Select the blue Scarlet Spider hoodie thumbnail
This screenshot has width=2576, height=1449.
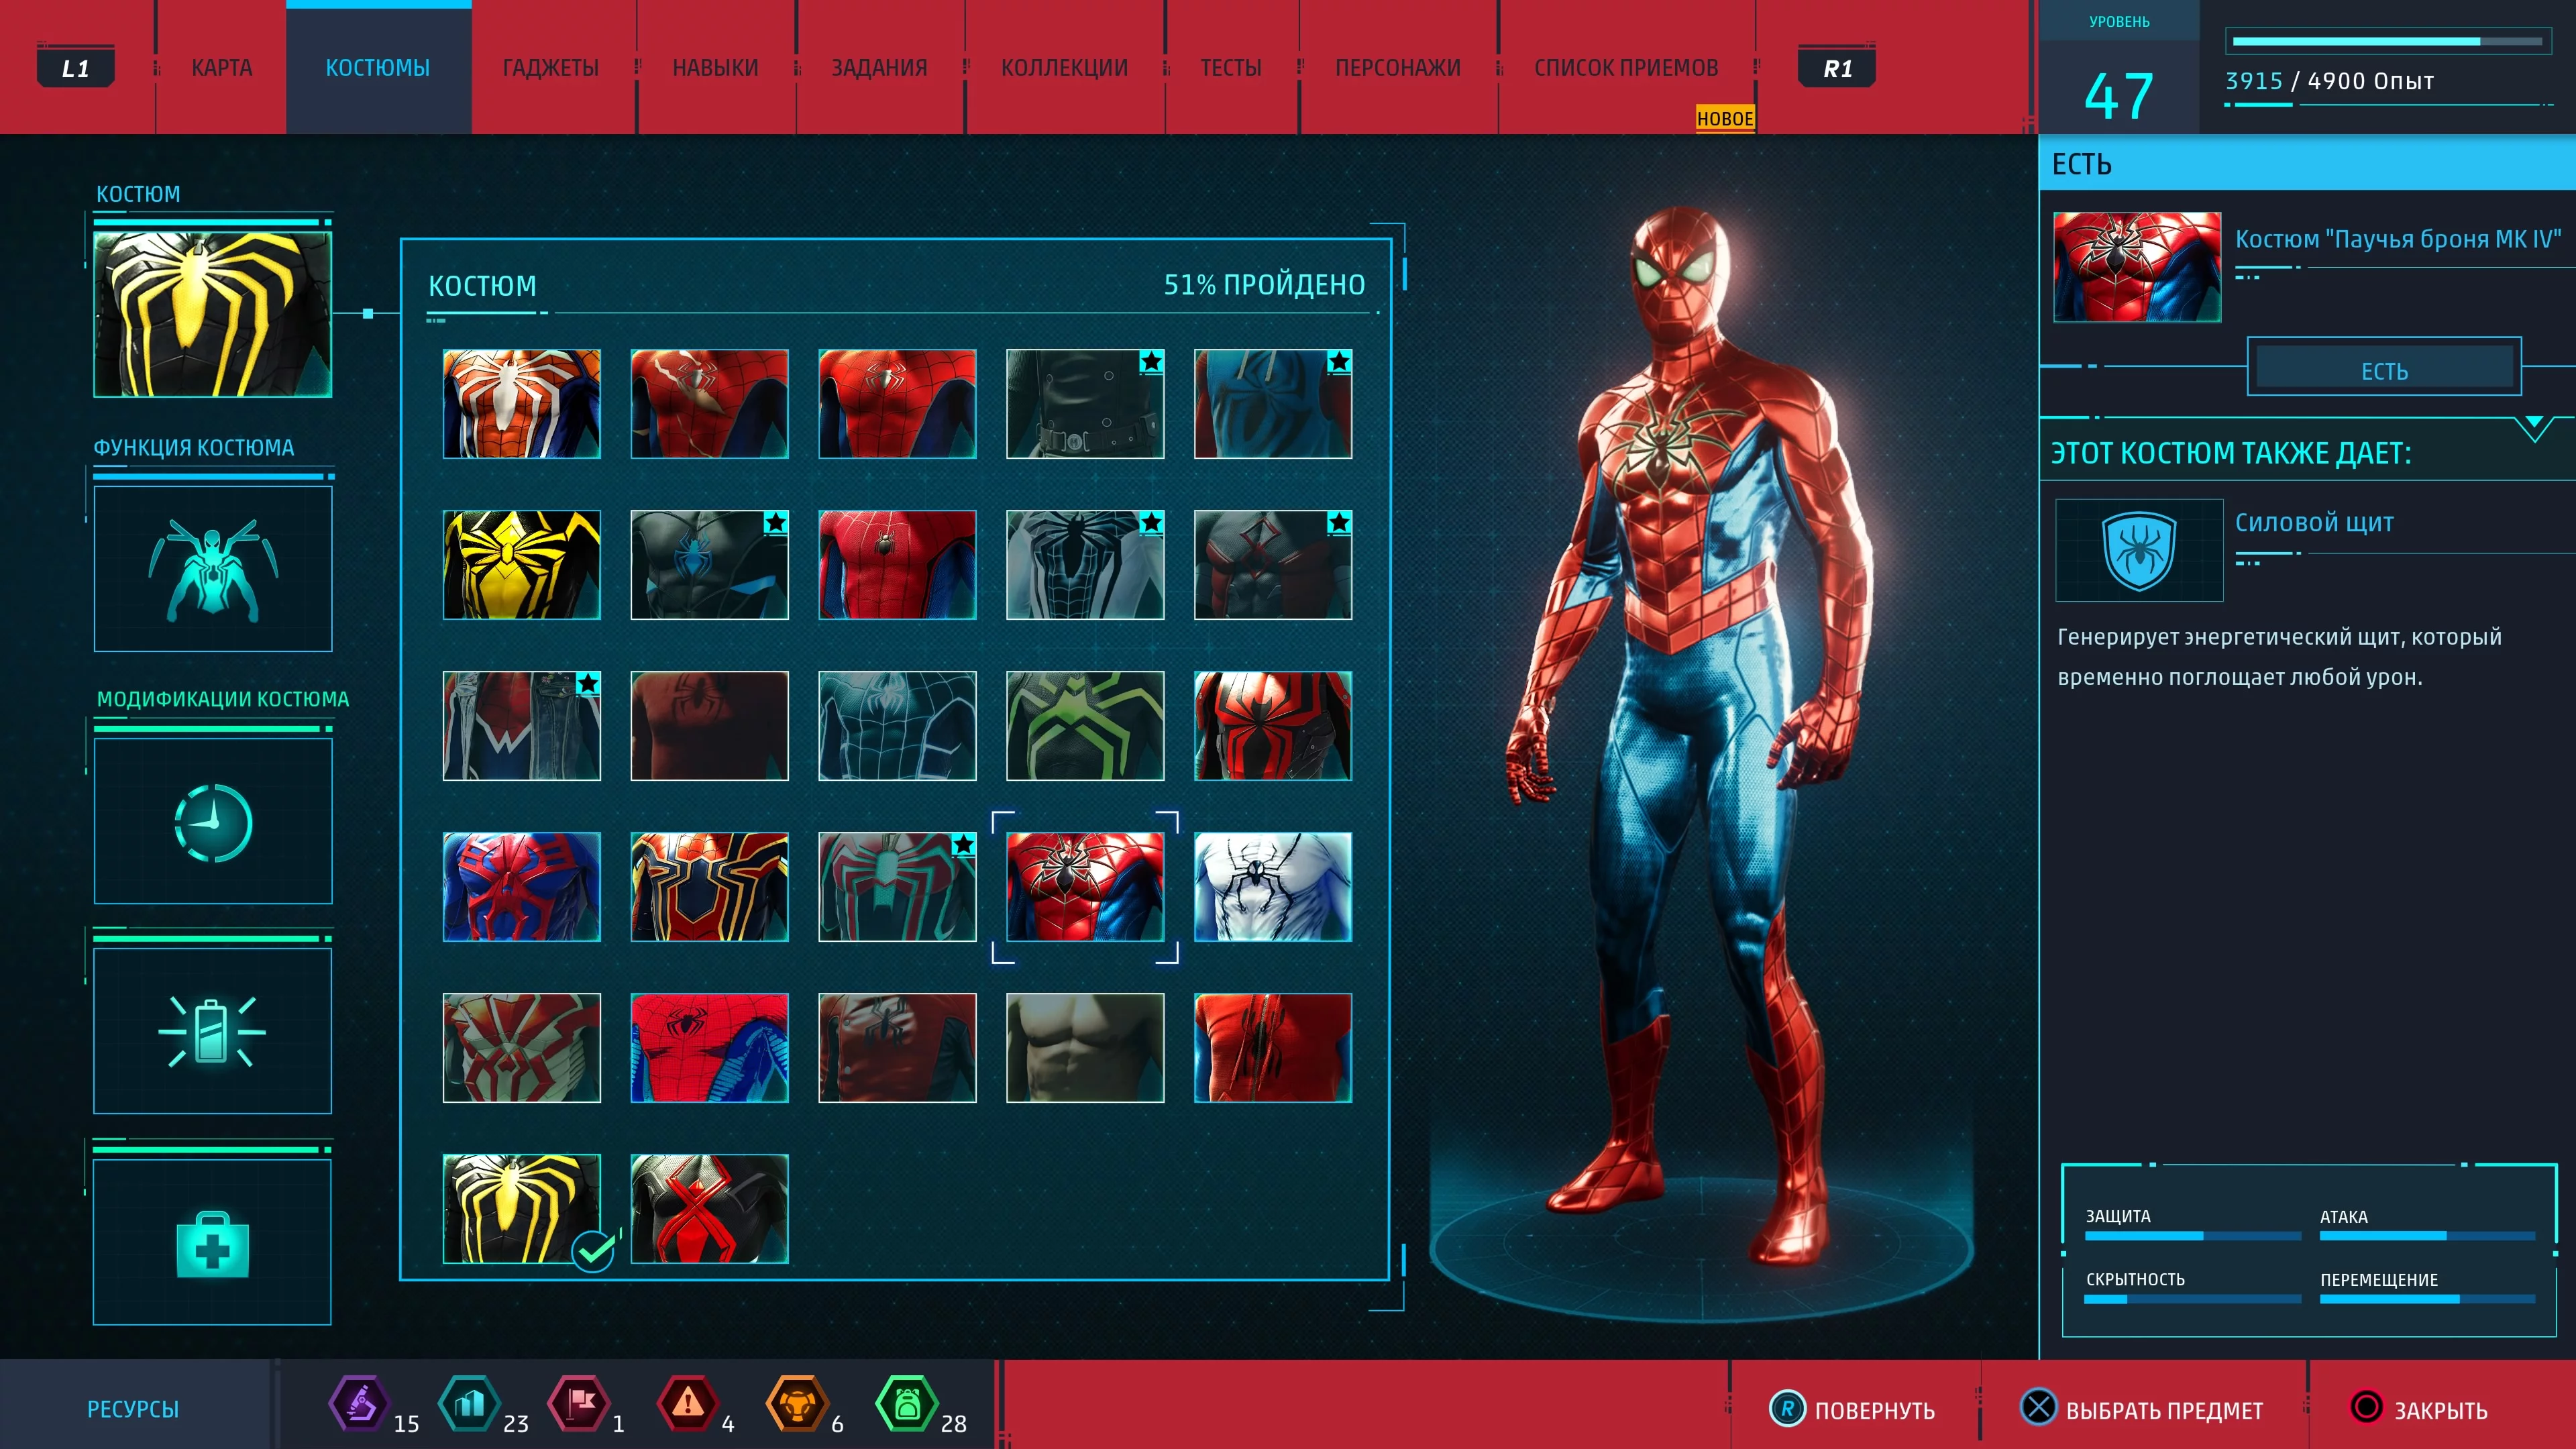(1273, 404)
